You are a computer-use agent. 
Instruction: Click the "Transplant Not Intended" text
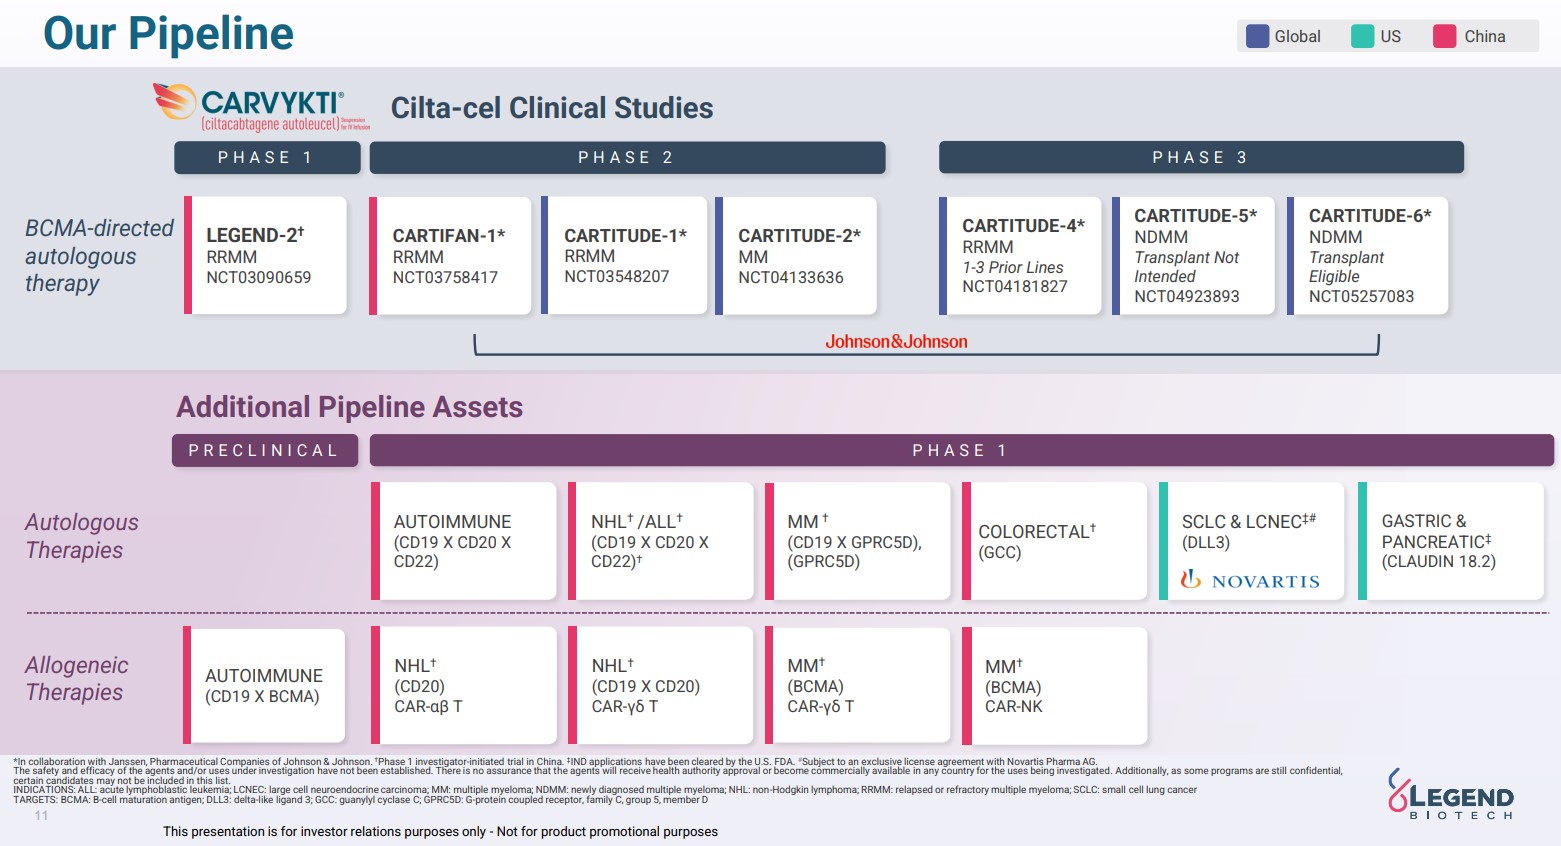pyautogui.click(x=1186, y=267)
